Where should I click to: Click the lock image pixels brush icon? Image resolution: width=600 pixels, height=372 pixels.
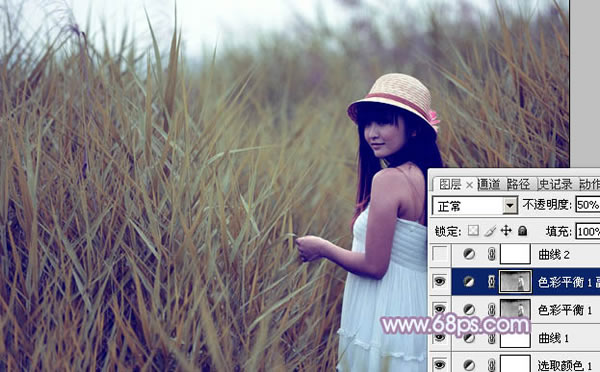point(490,231)
